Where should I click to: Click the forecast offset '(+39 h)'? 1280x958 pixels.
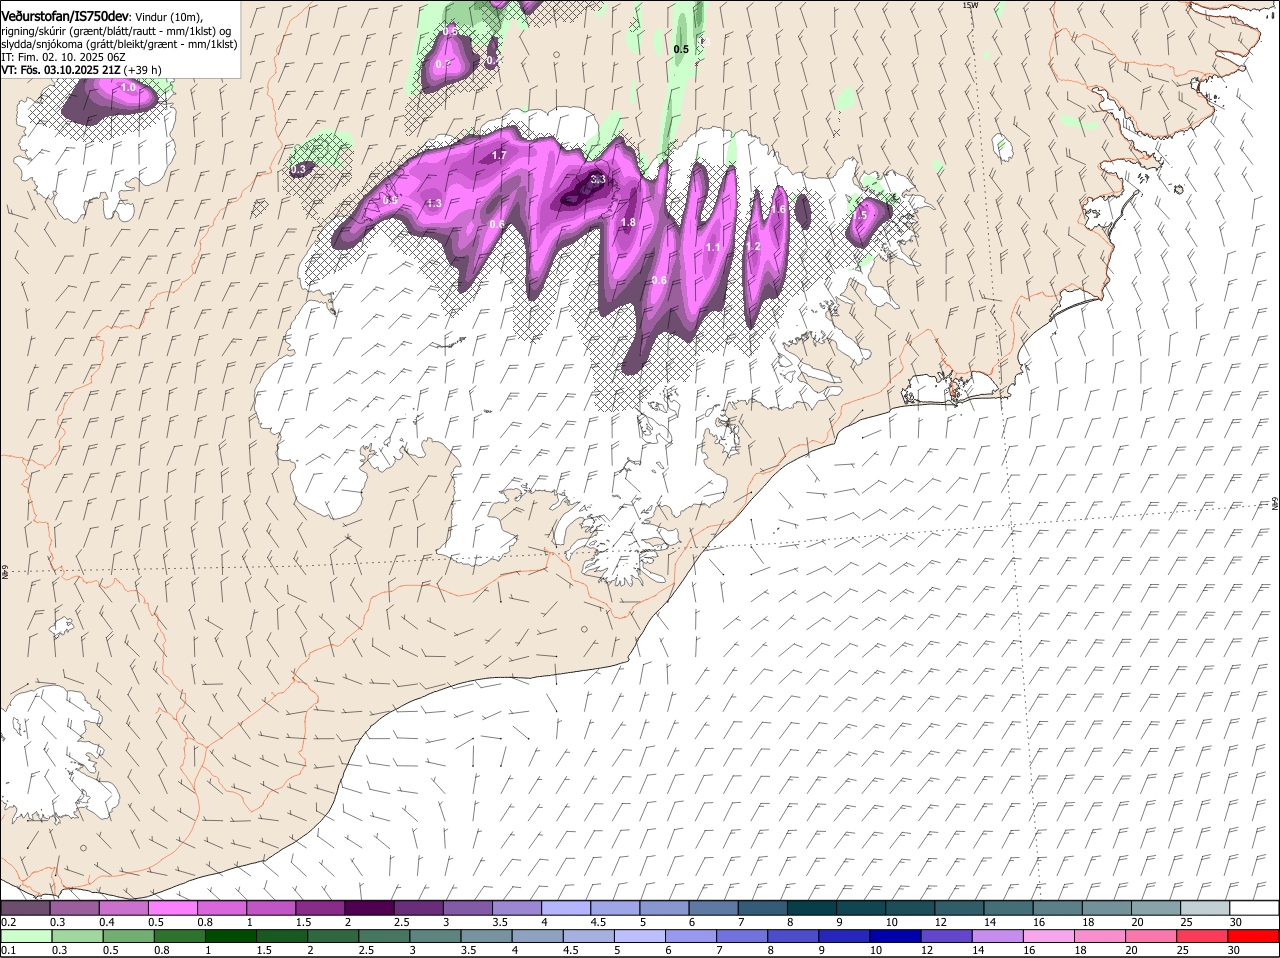tap(144, 70)
